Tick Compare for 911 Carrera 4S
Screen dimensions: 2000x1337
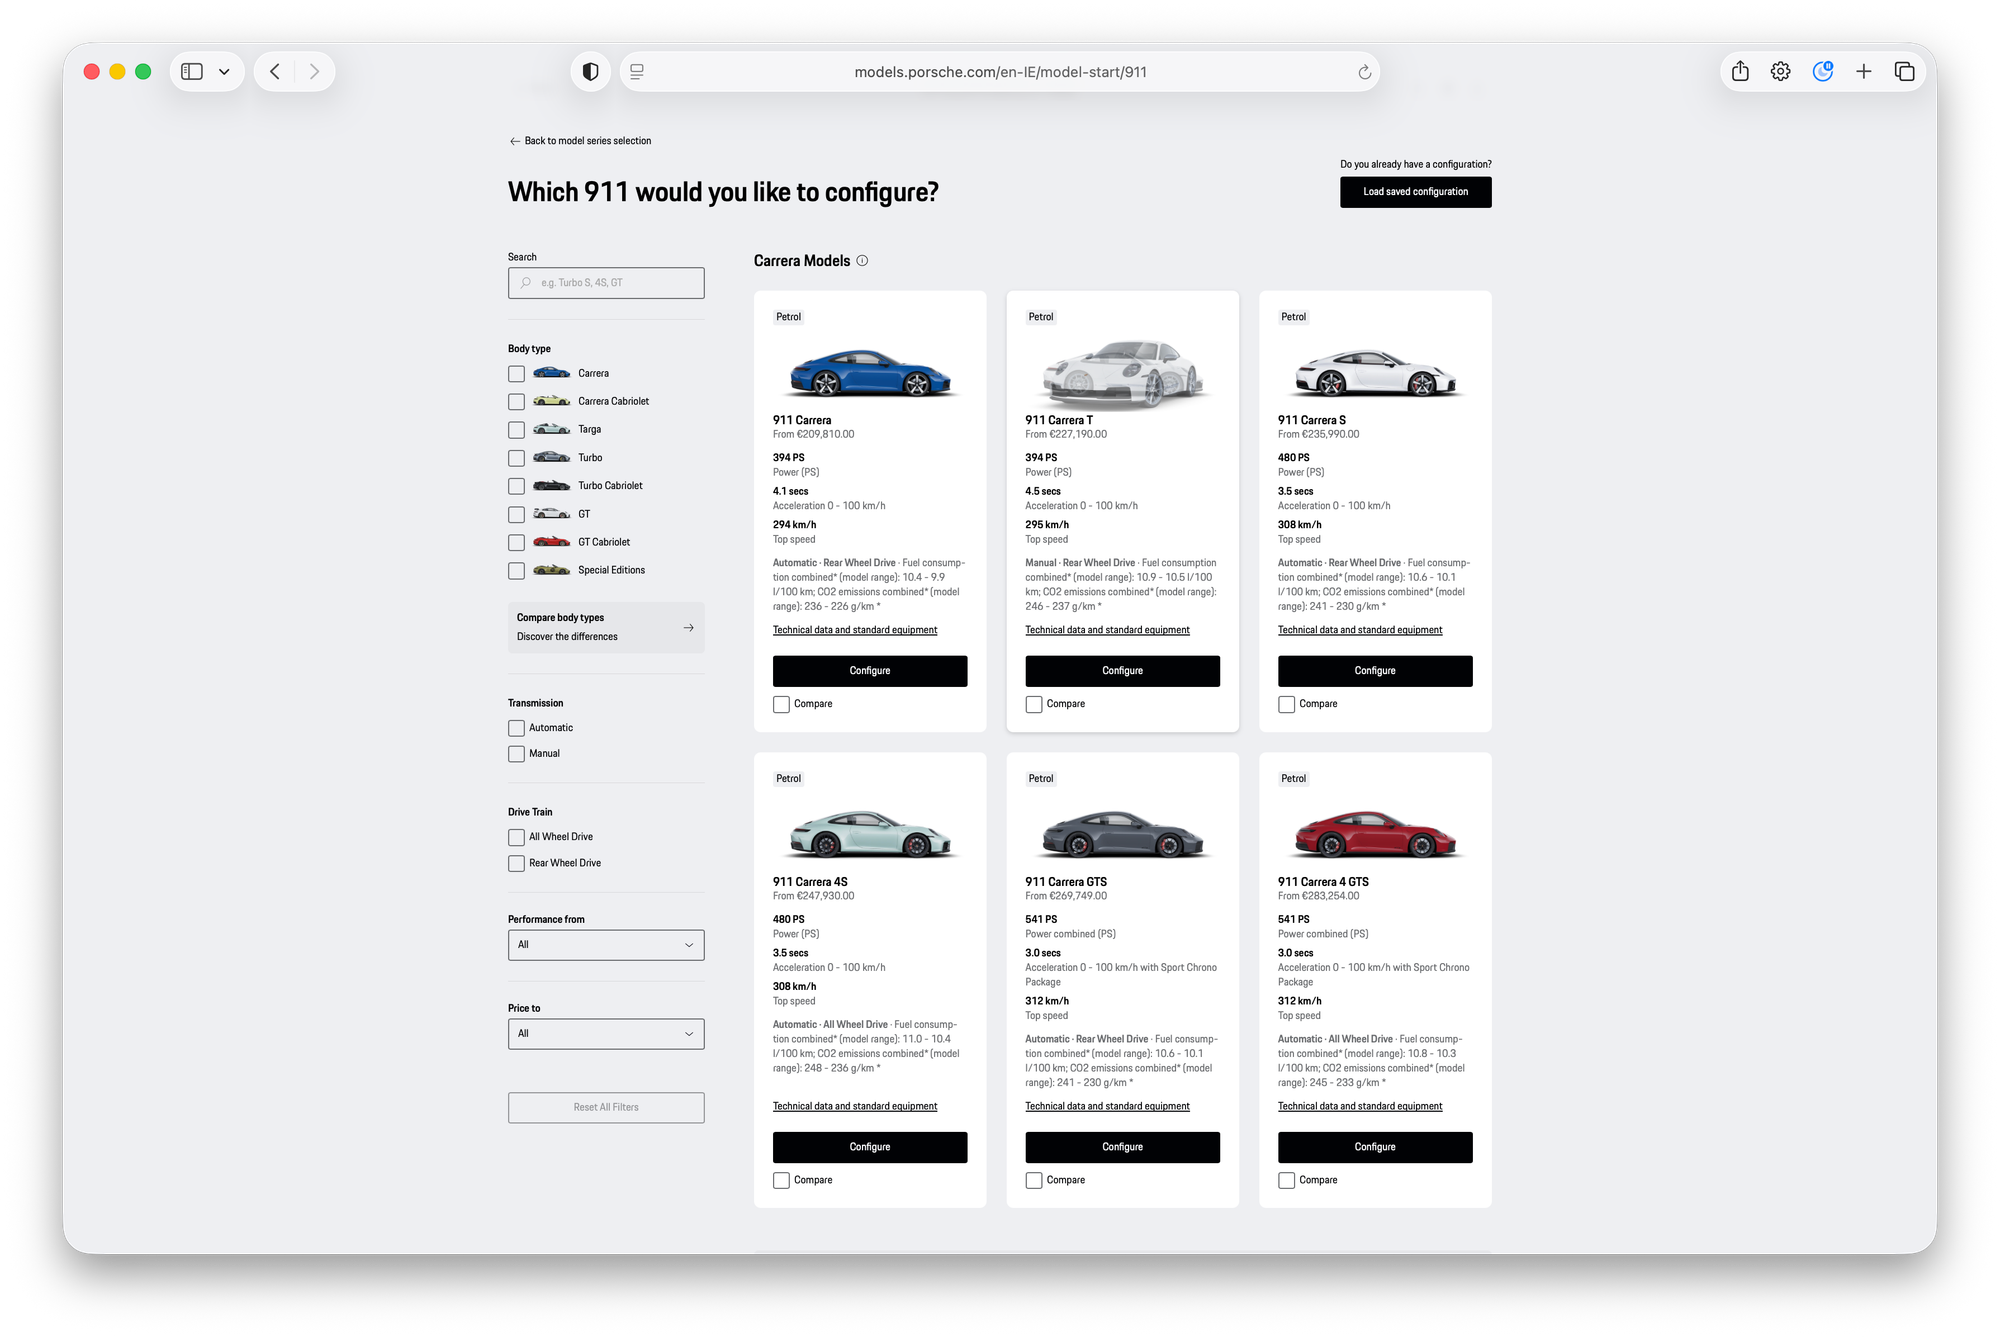coord(781,1181)
